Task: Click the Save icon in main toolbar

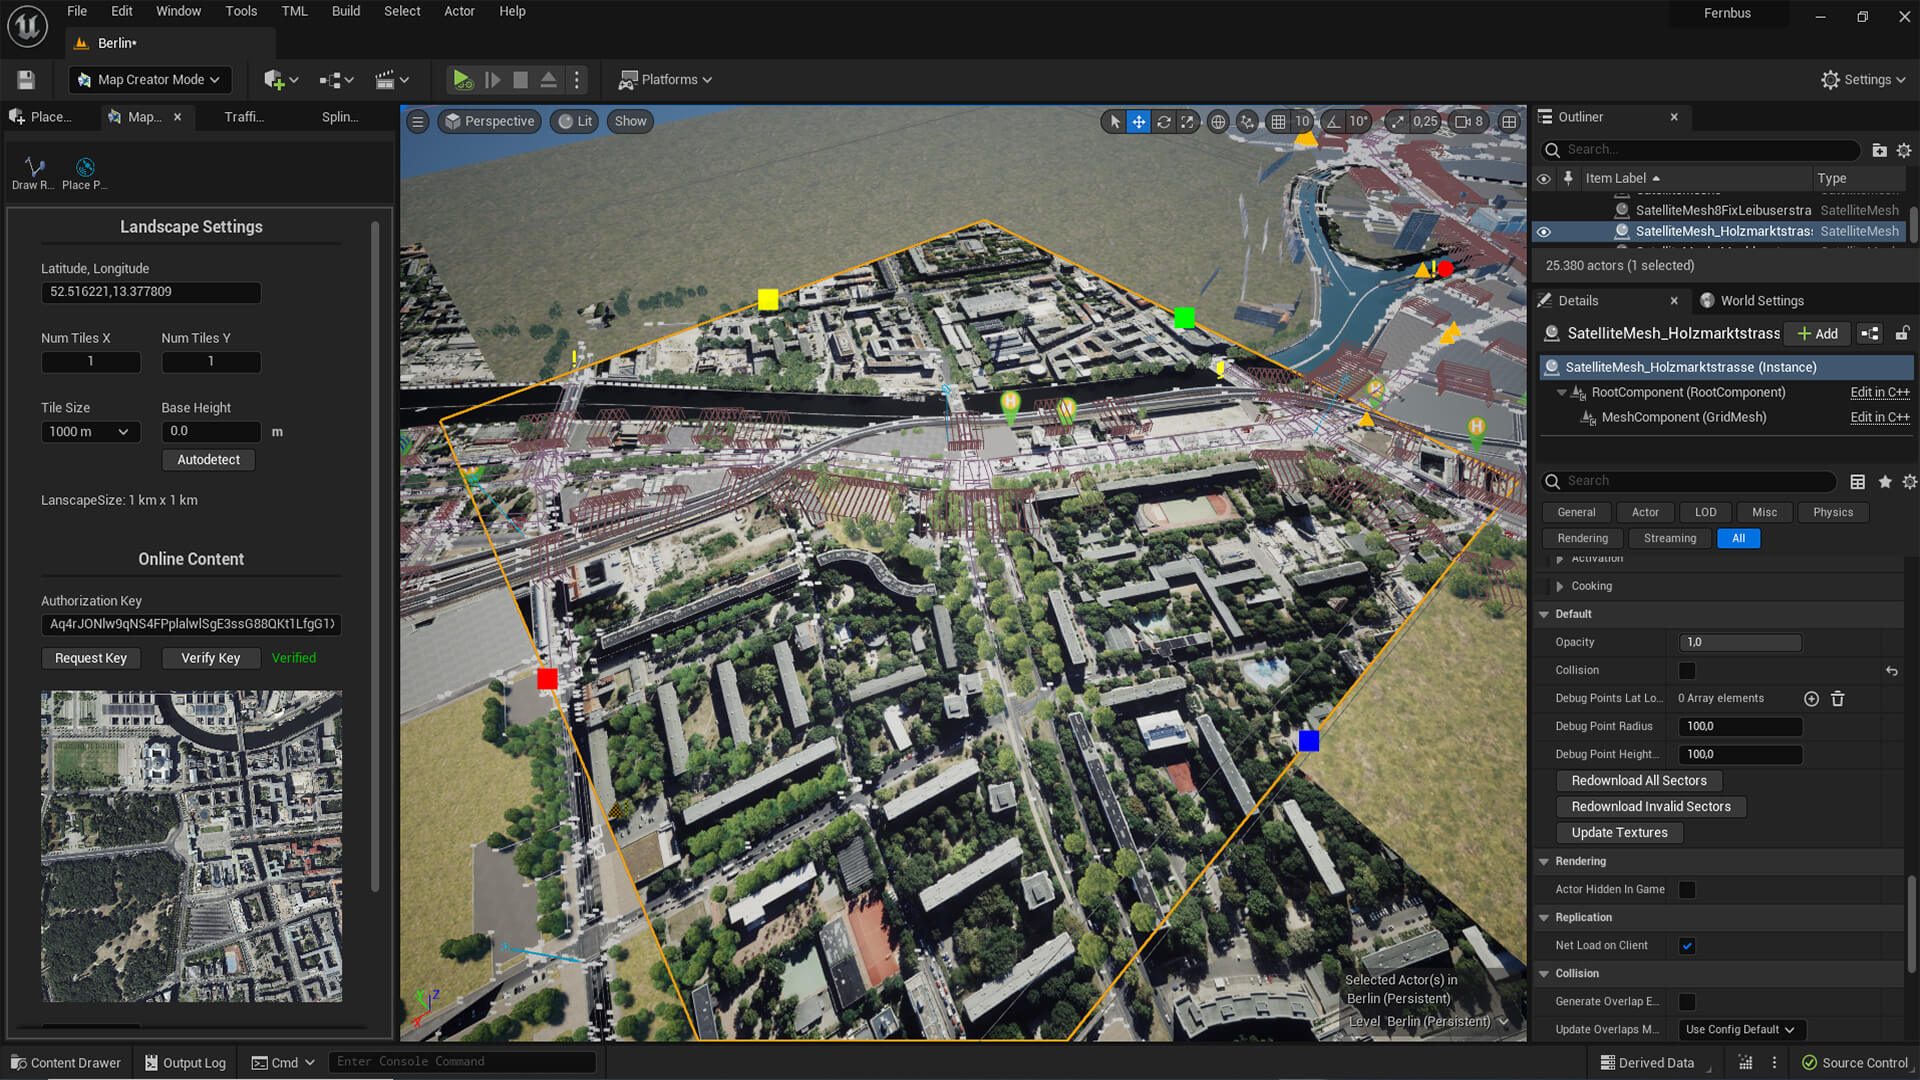Action: (x=26, y=79)
